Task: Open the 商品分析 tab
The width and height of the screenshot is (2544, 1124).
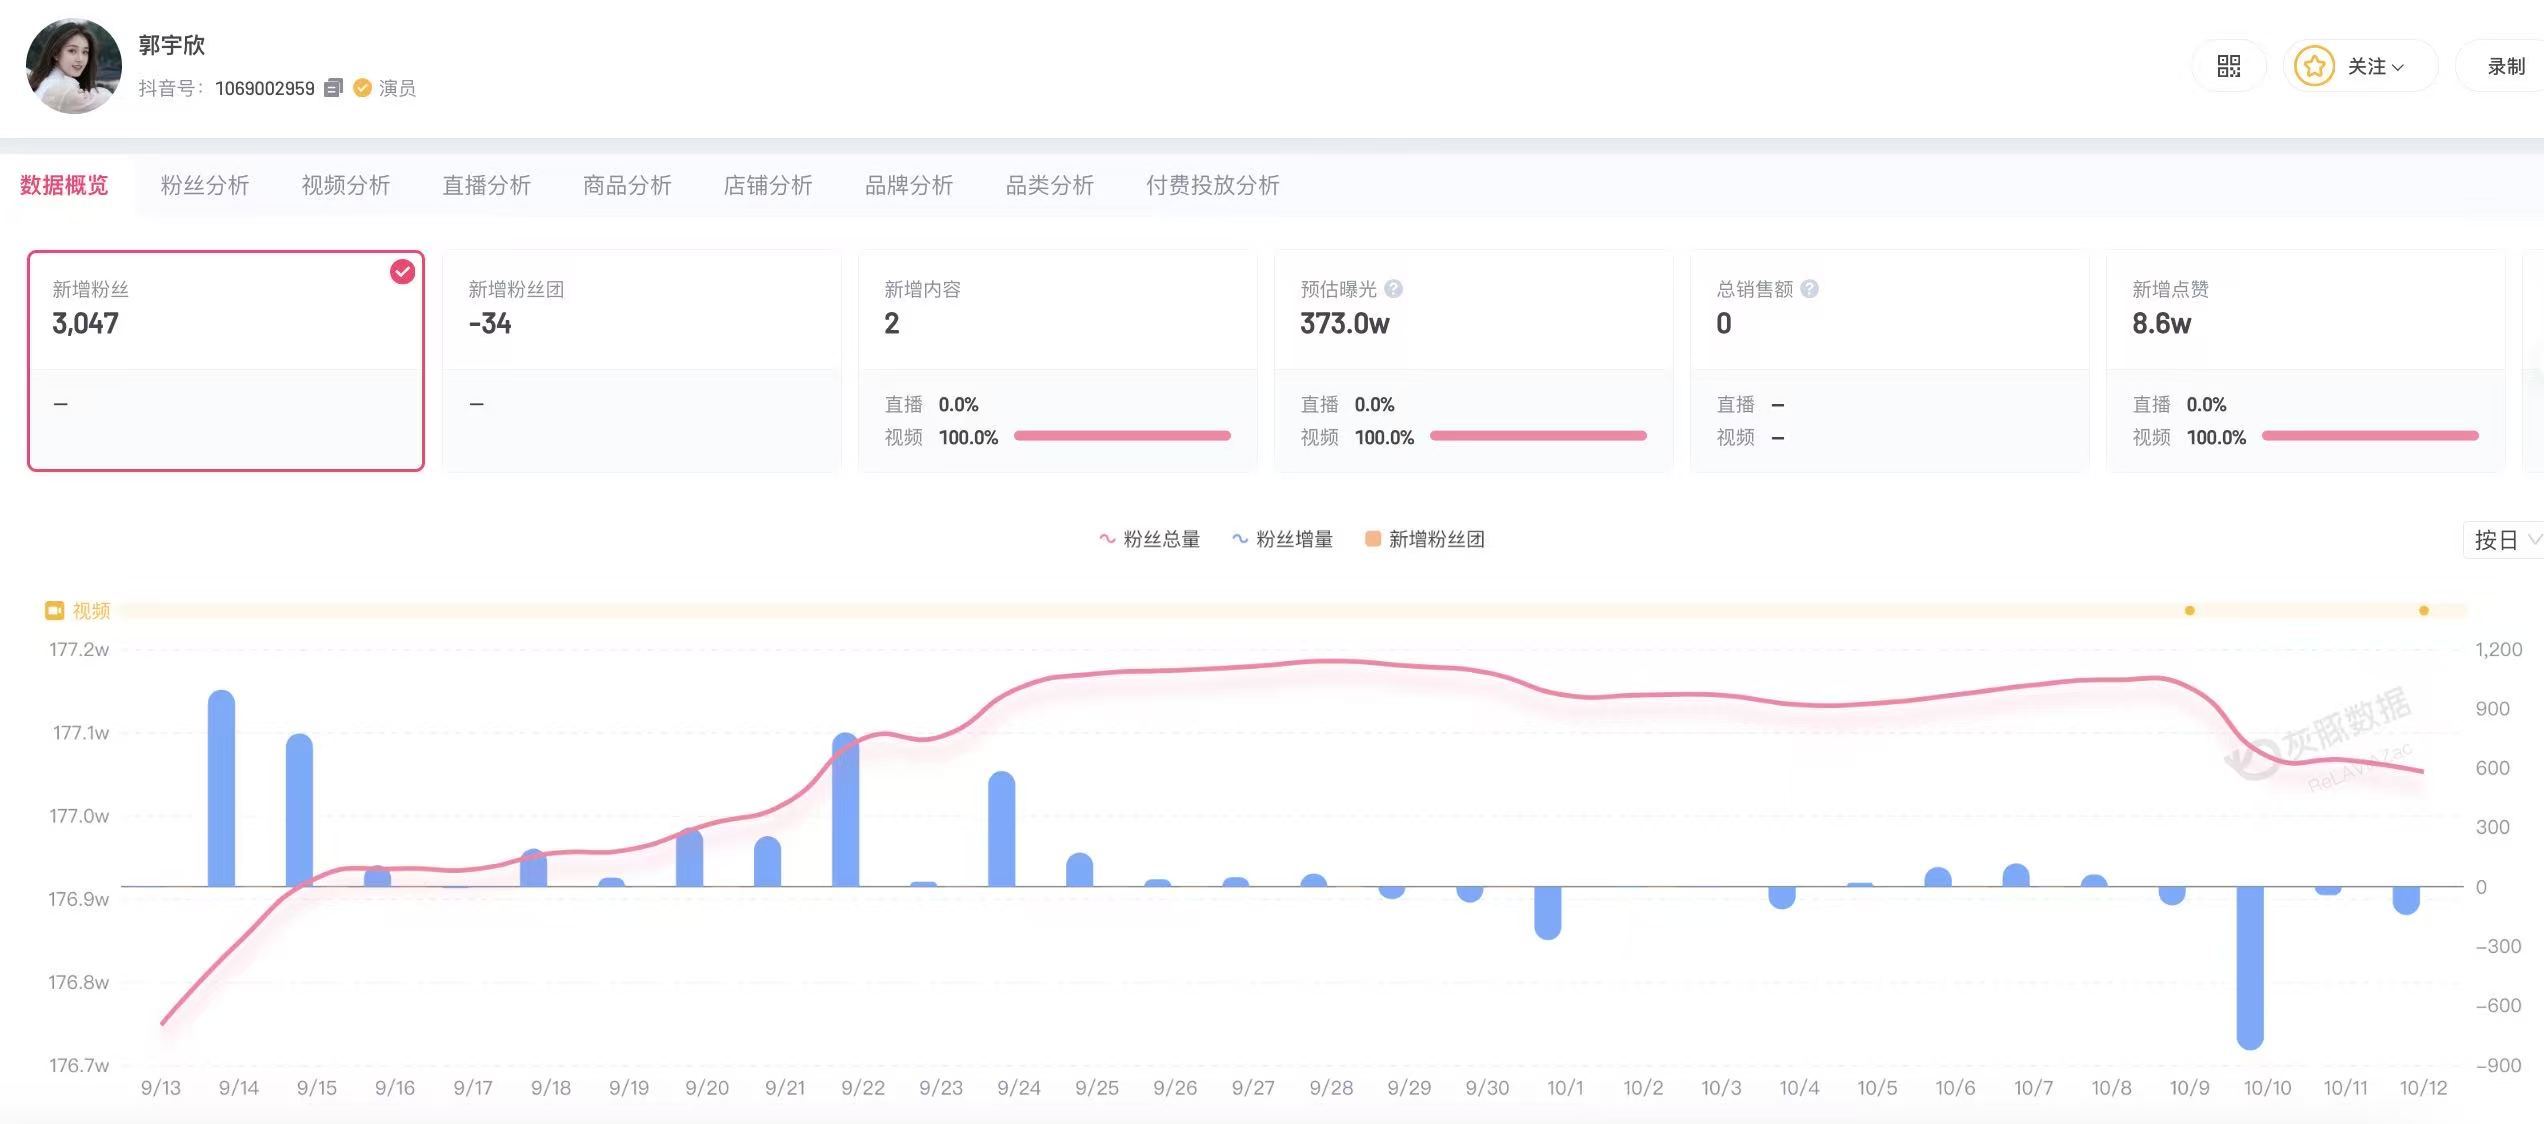Action: (x=627, y=185)
